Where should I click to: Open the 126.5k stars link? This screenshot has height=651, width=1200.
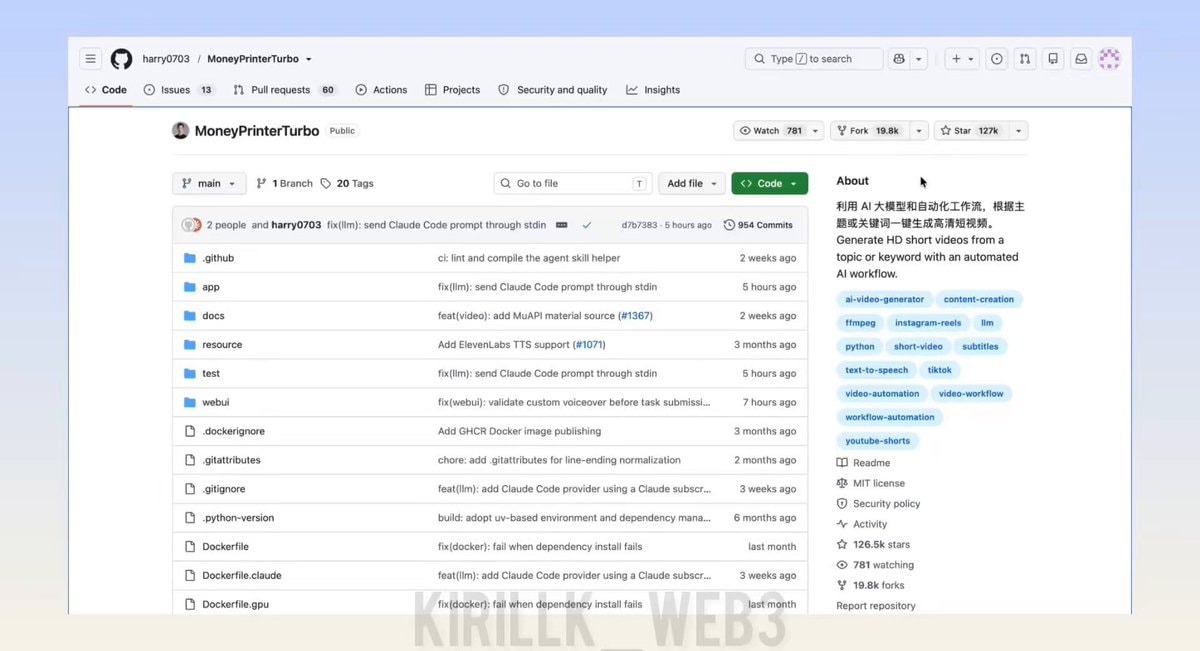click(x=873, y=545)
